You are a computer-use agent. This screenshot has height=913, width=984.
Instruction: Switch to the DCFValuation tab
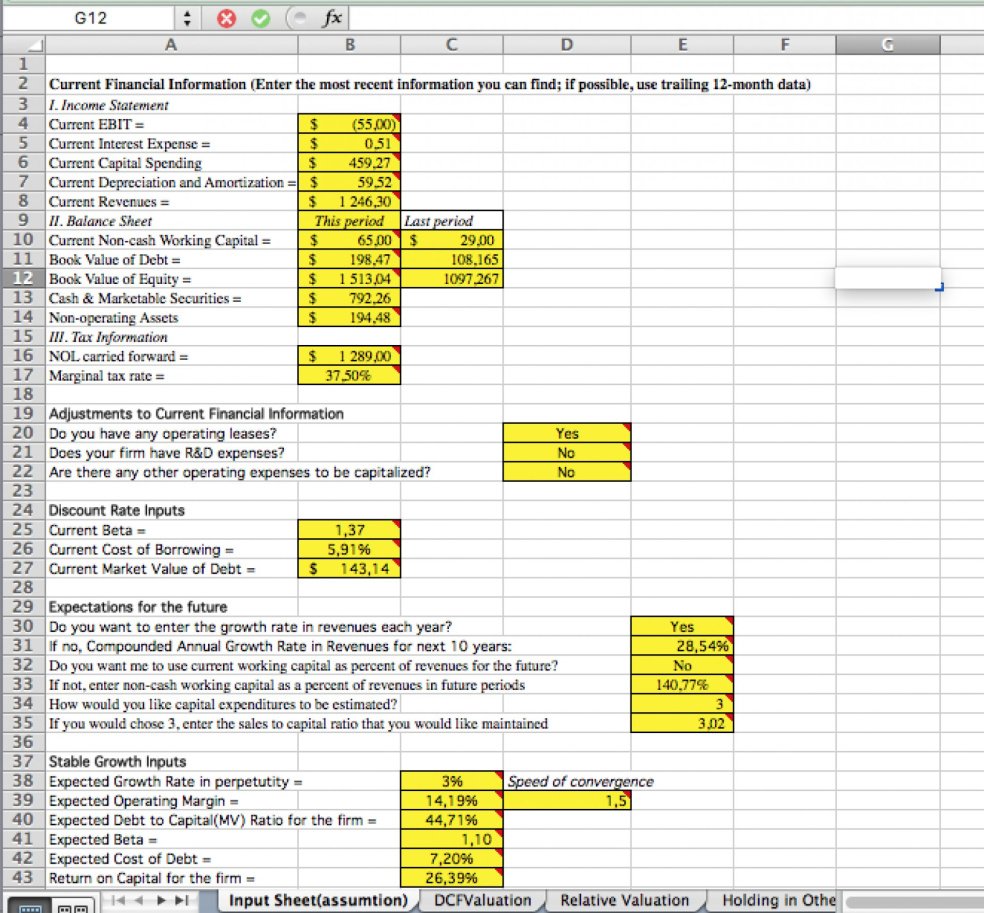click(483, 900)
